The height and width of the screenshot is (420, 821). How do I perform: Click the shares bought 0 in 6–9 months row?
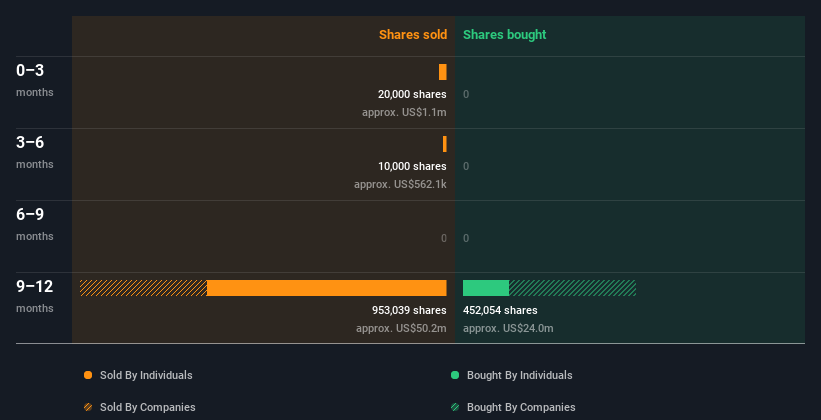466,238
